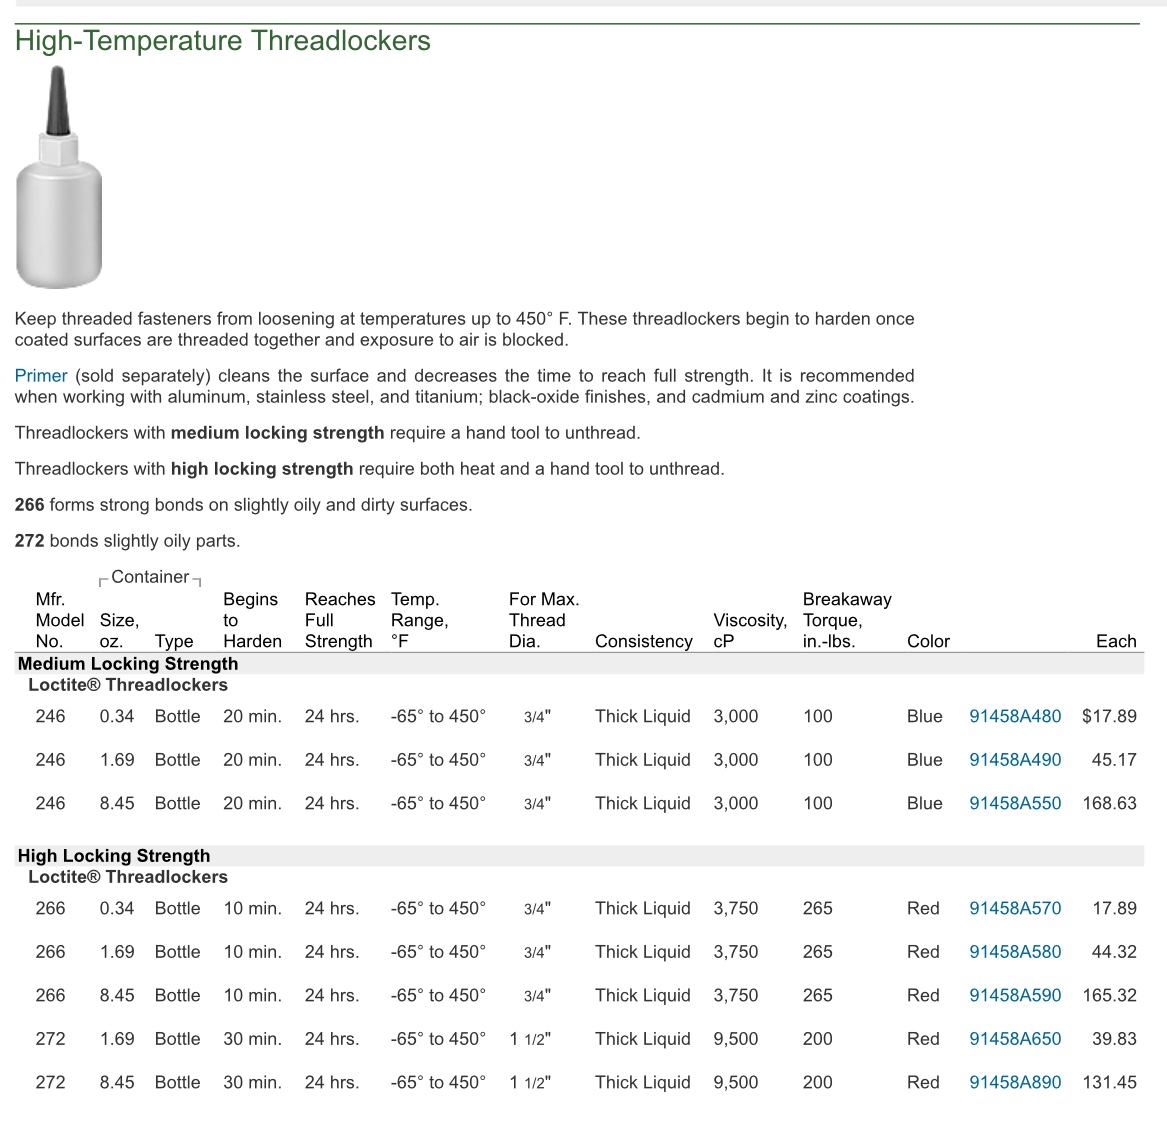Viewport: 1167px width, 1133px height.
Task: Click the Color column header
Action: pos(928,641)
